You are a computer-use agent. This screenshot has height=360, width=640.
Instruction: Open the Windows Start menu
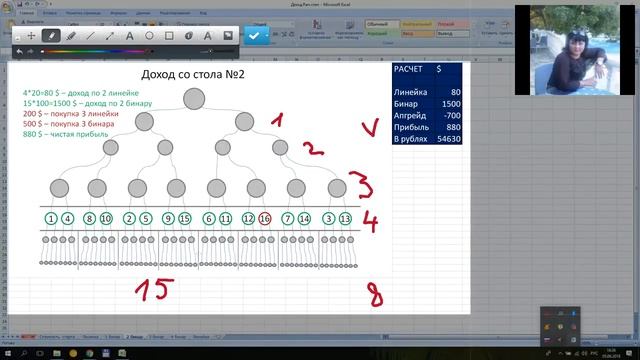7,353
